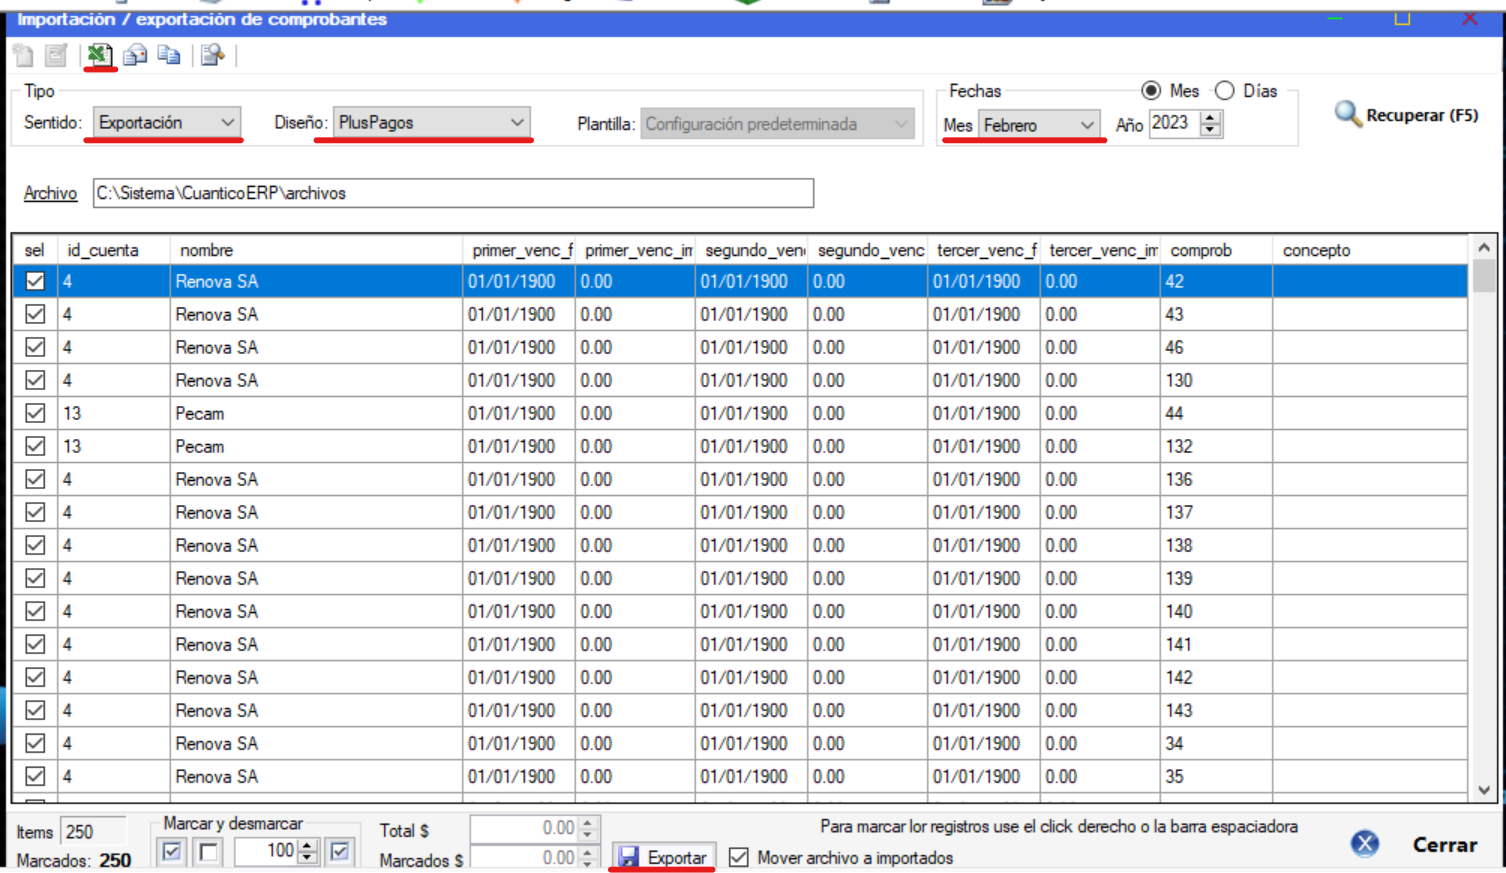Click the comprob column header

coord(1201,250)
